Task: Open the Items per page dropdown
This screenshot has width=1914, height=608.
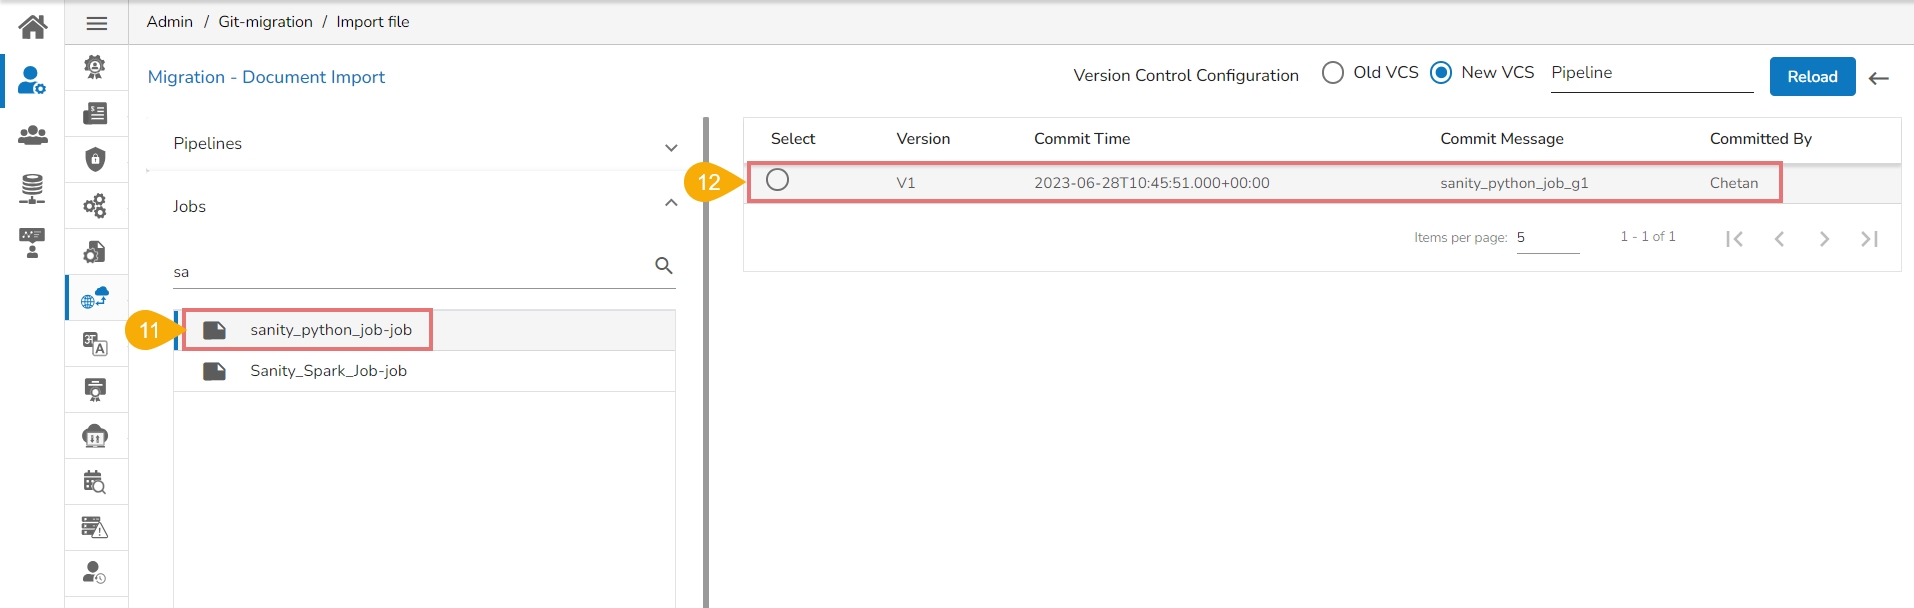Action: click(x=1547, y=238)
